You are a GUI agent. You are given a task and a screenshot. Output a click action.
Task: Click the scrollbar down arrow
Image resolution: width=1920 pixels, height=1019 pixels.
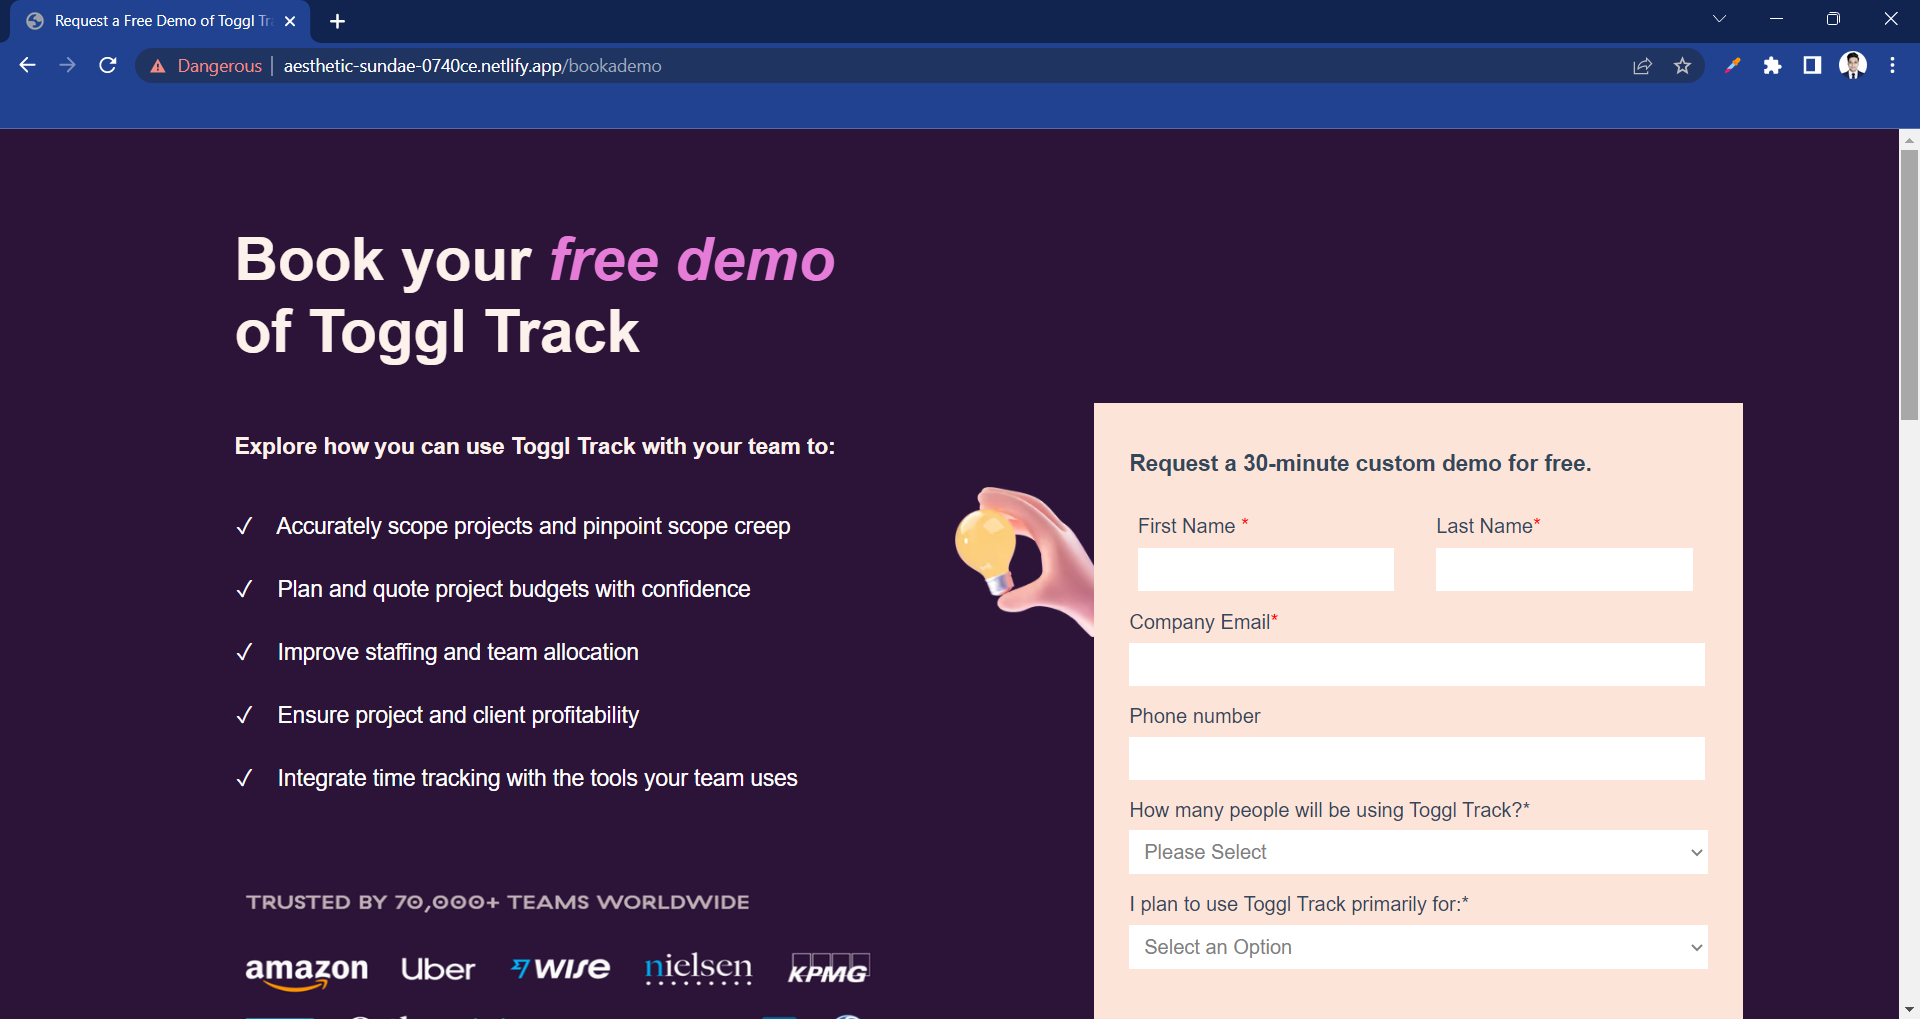1909,1009
